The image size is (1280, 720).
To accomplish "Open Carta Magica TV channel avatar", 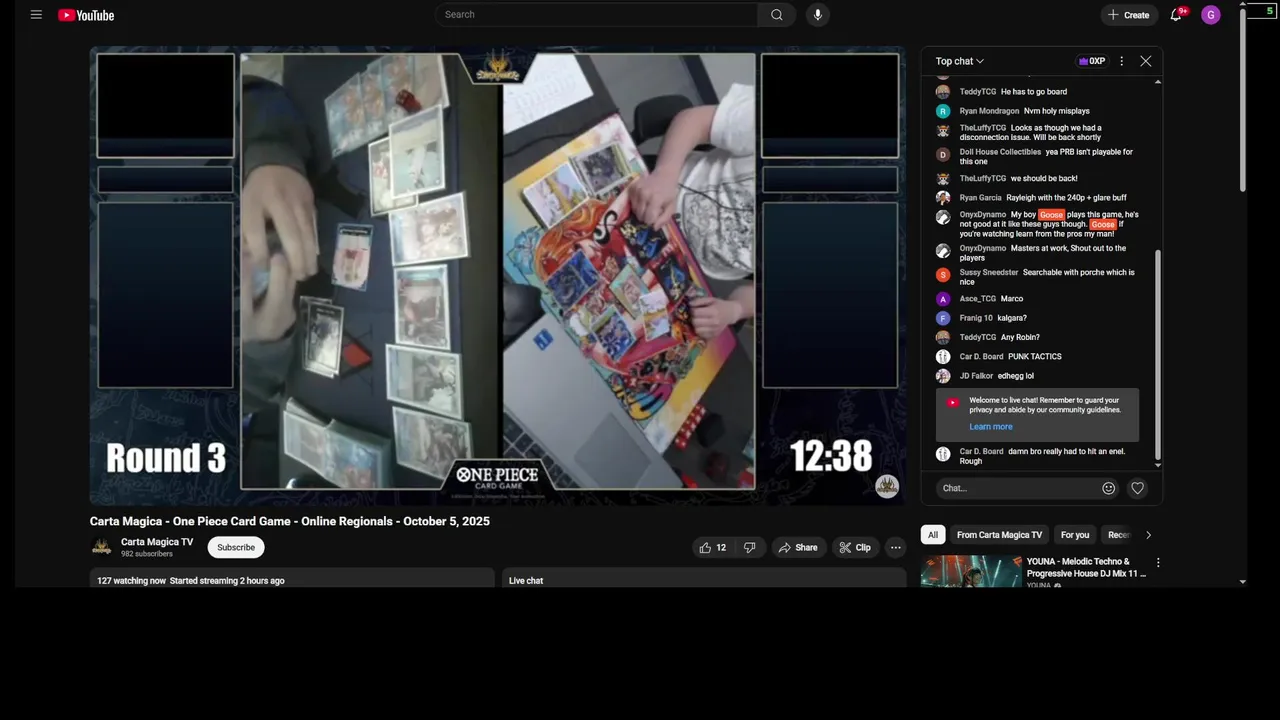I will coord(101,547).
